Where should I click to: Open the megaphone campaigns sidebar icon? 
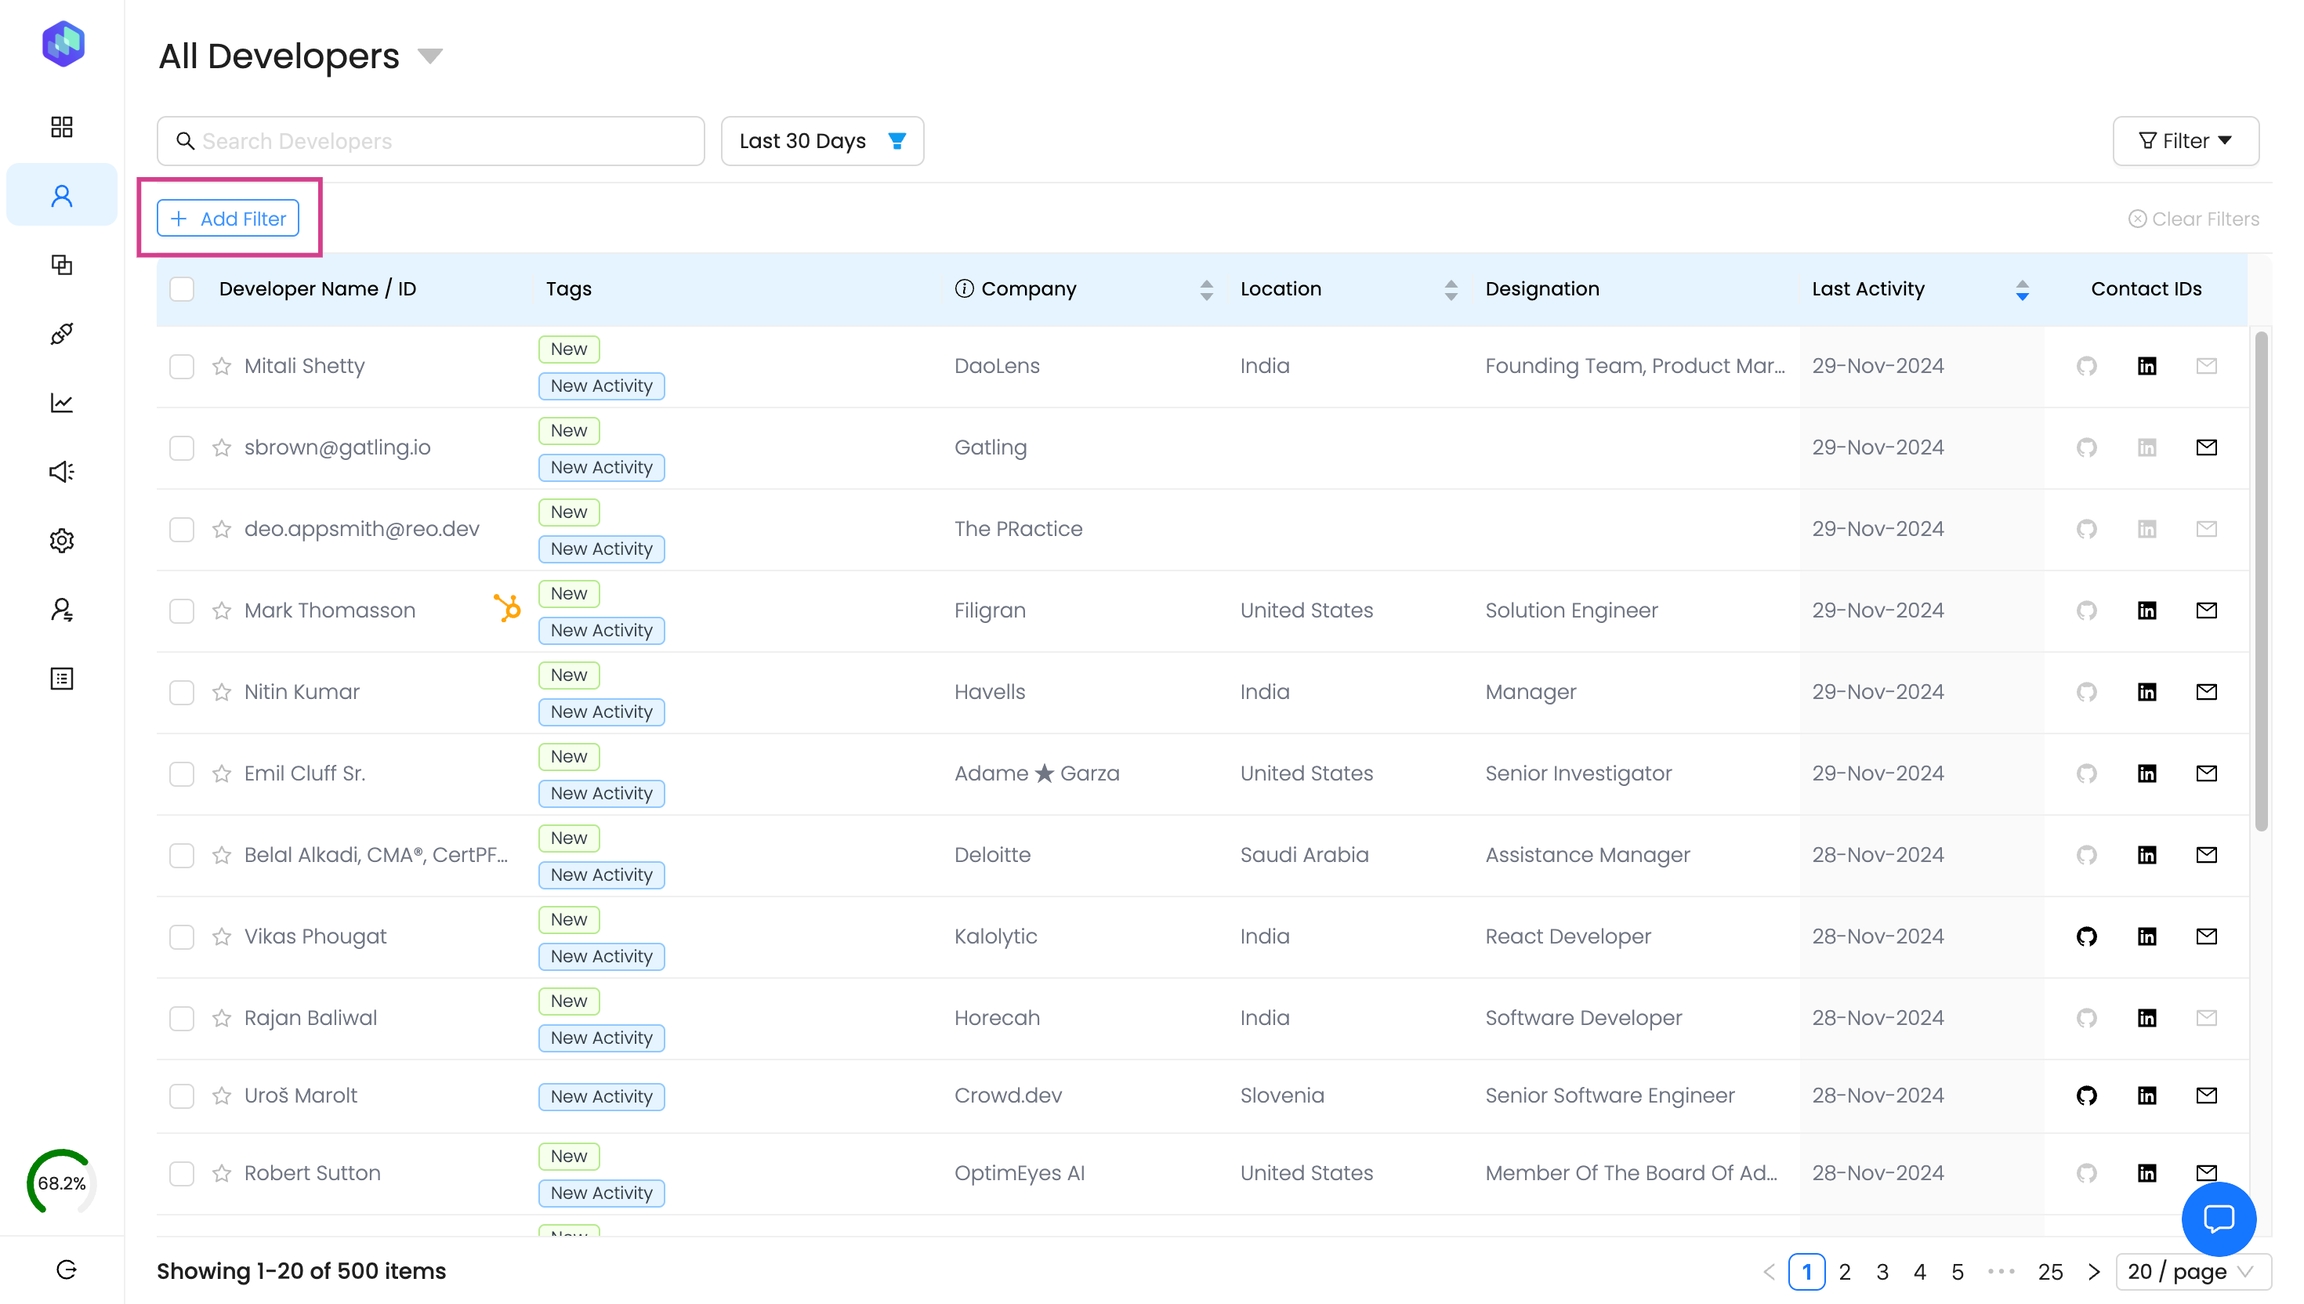pyautogui.click(x=62, y=472)
